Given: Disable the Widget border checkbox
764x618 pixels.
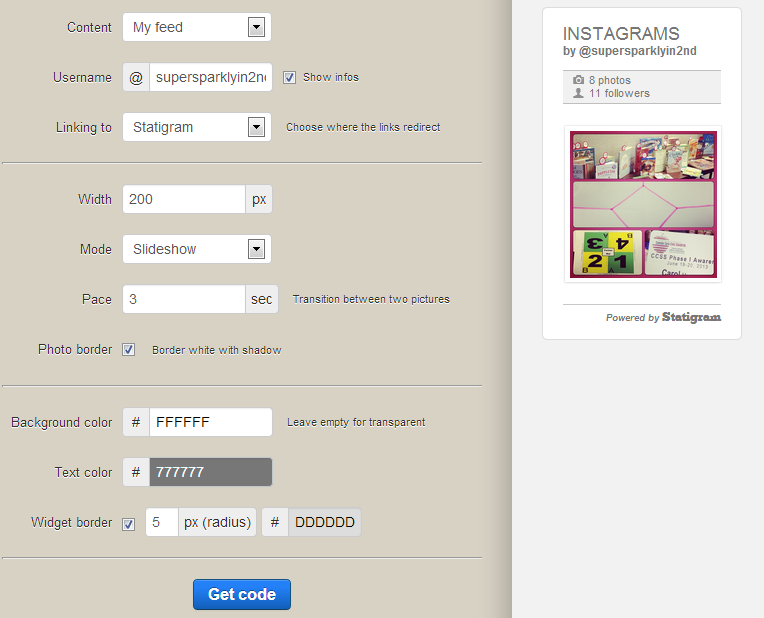Looking at the screenshot, I should point(129,524).
